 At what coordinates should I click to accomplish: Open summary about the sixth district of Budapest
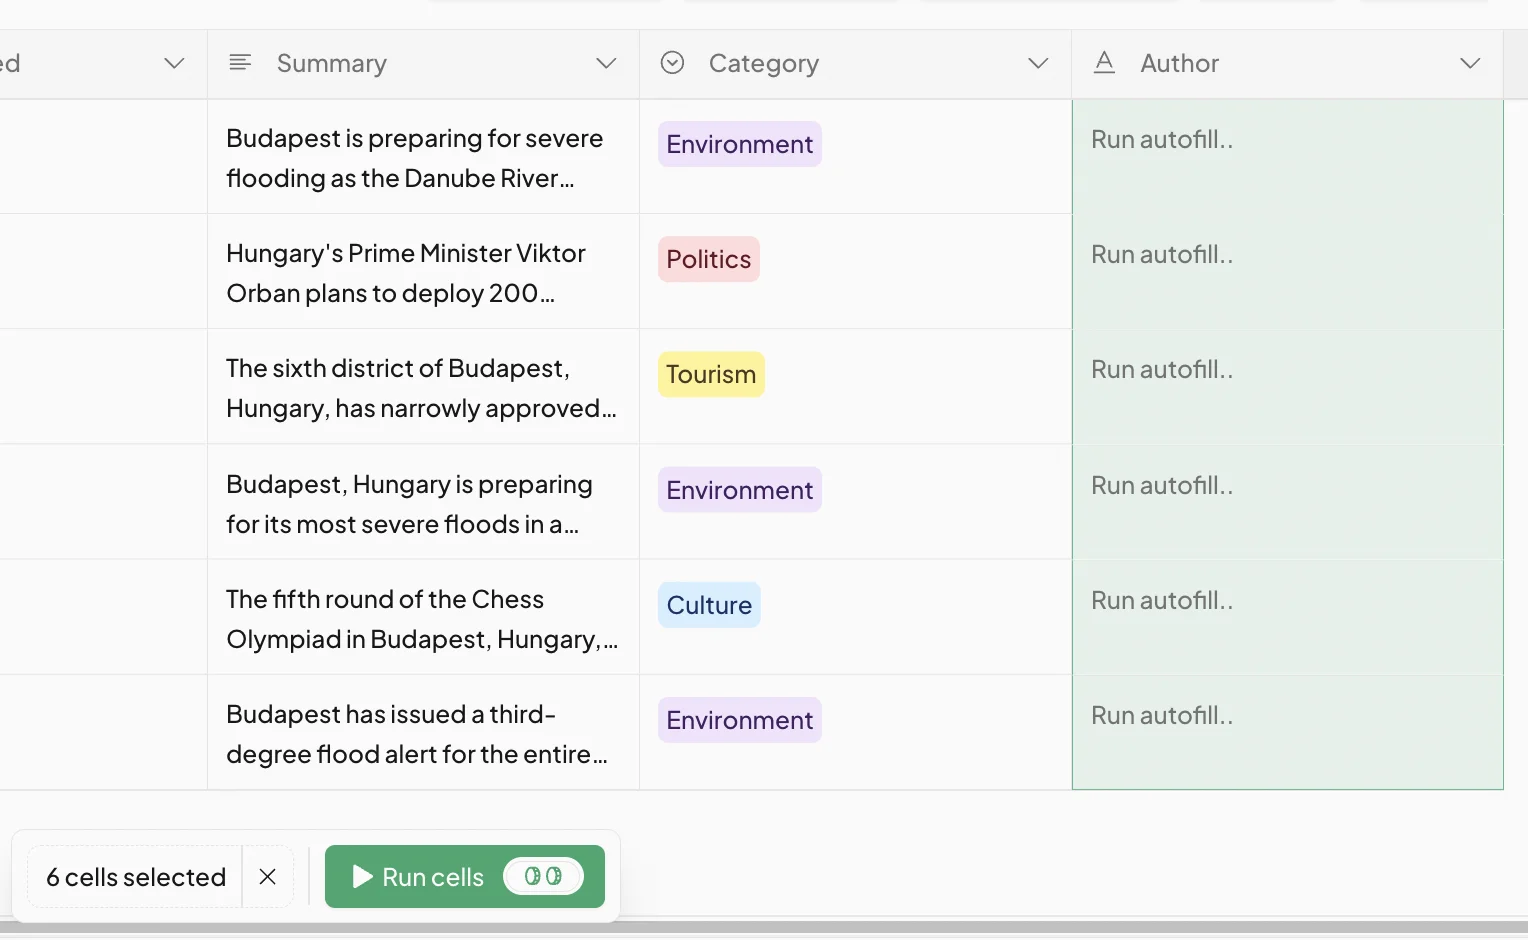click(x=423, y=387)
